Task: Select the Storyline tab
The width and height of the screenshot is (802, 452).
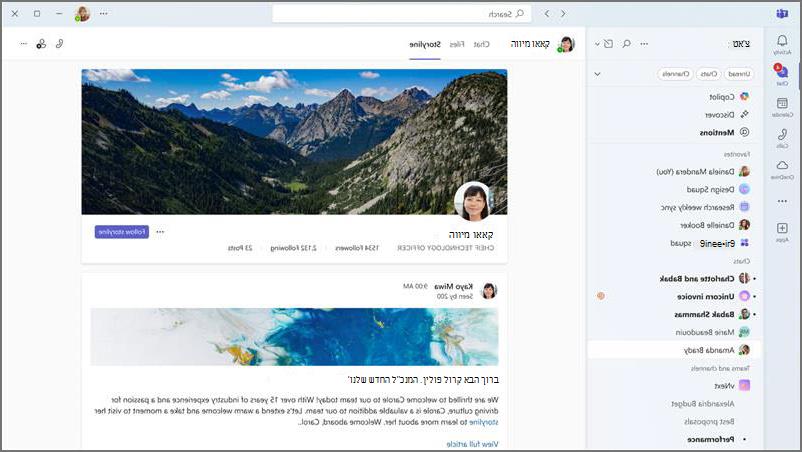Action: click(x=425, y=44)
